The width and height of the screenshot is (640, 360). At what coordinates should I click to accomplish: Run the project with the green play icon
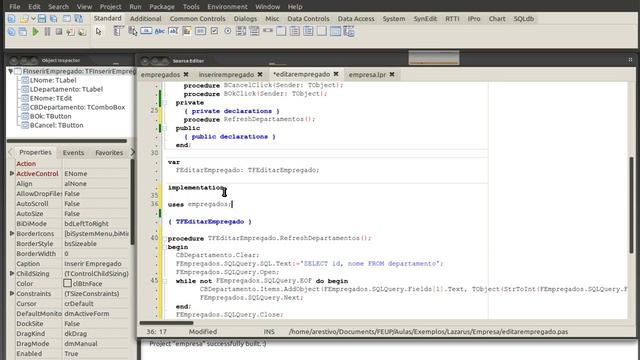pyautogui.click(x=36, y=31)
